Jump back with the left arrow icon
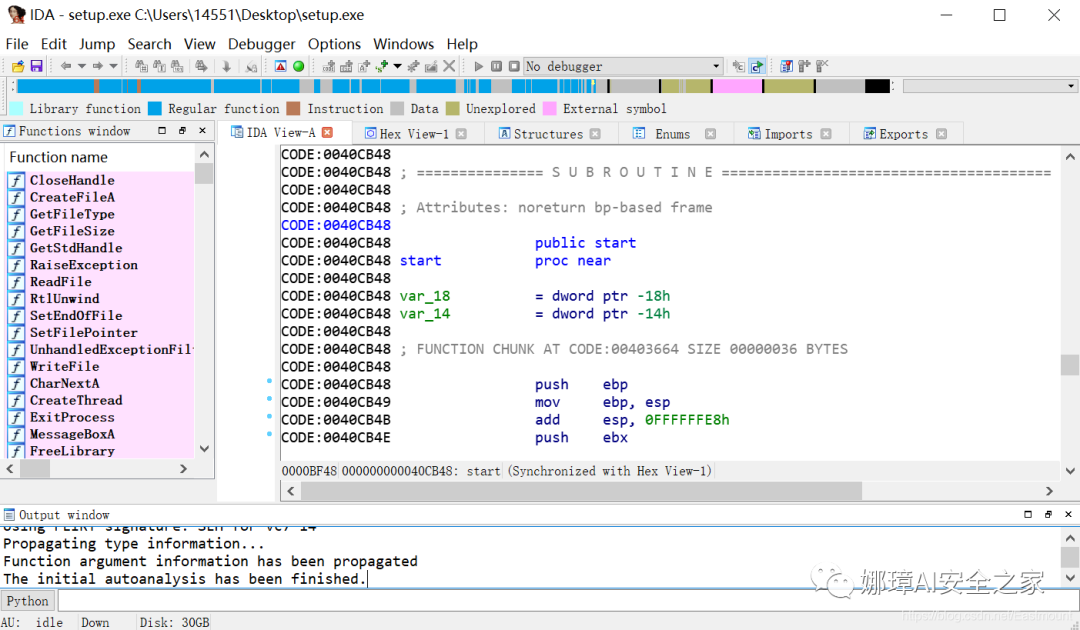Image resolution: width=1080 pixels, height=630 pixels. [65, 66]
